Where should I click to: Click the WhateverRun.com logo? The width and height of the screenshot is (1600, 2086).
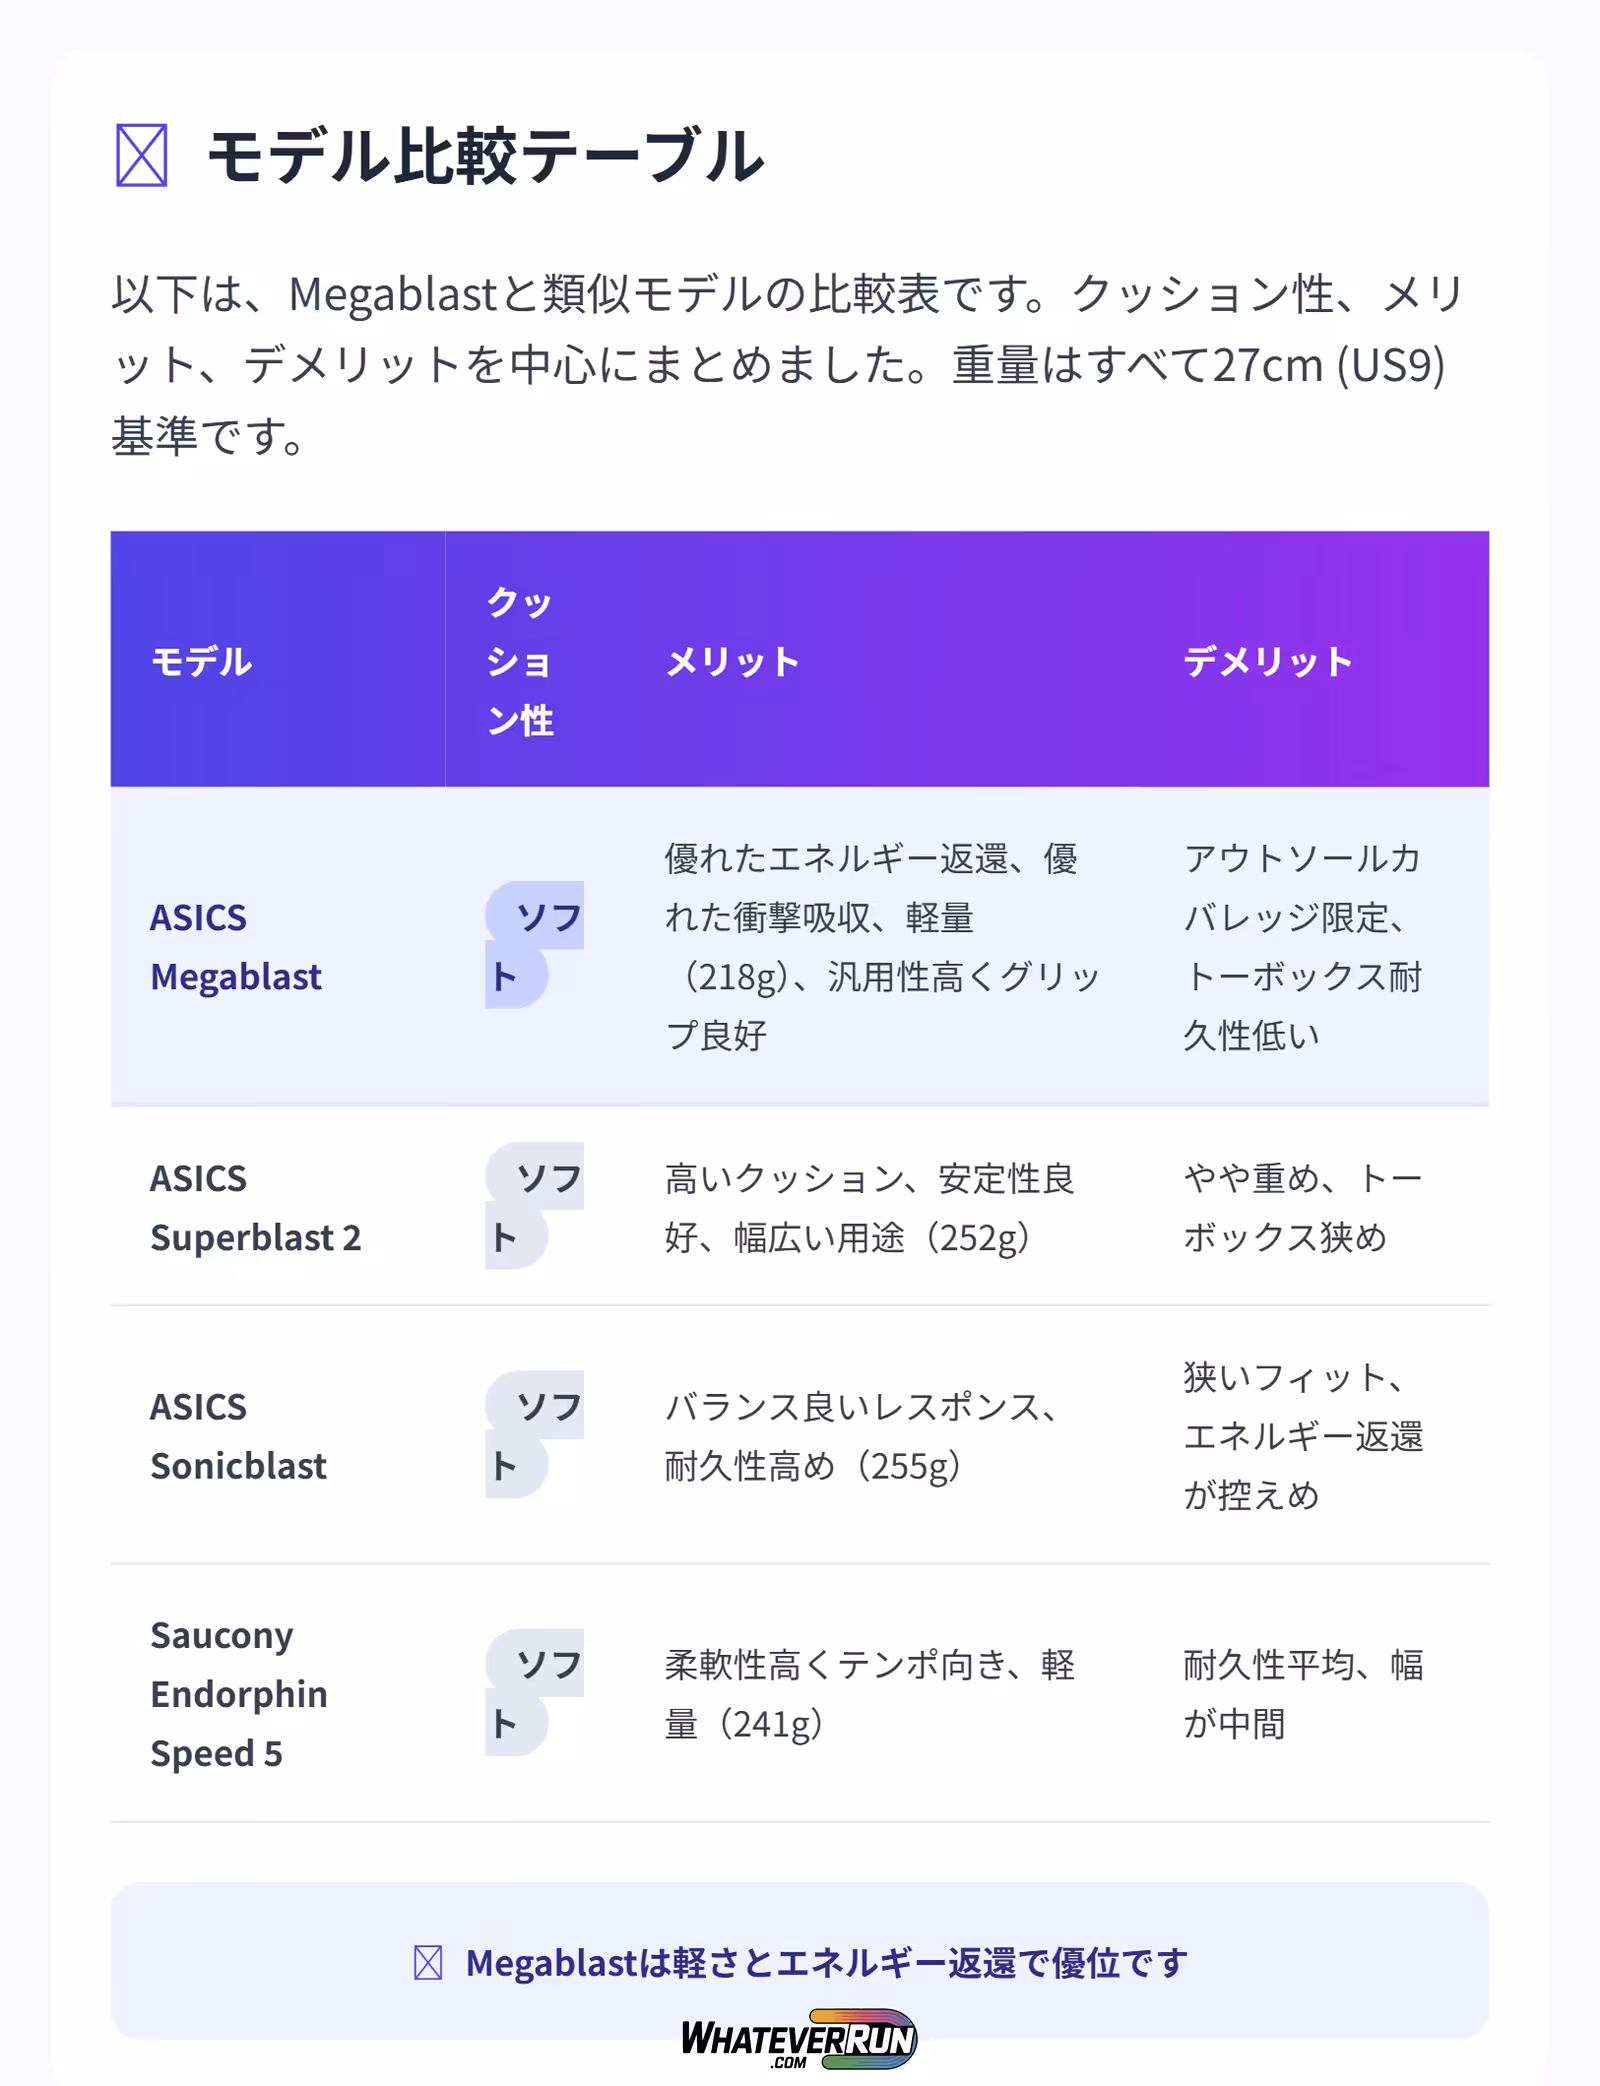click(x=798, y=2038)
